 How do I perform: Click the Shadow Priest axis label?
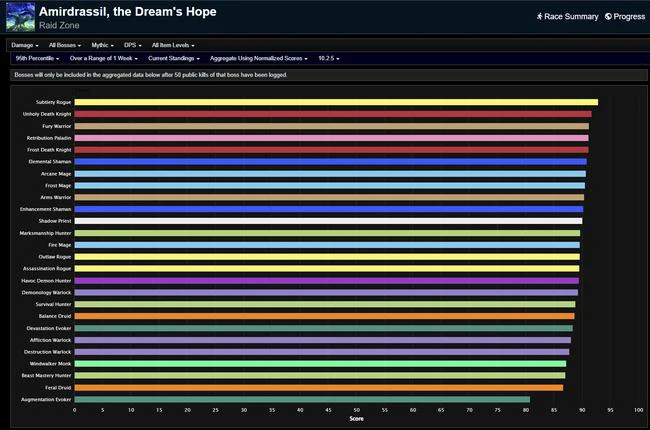[x=55, y=221]
